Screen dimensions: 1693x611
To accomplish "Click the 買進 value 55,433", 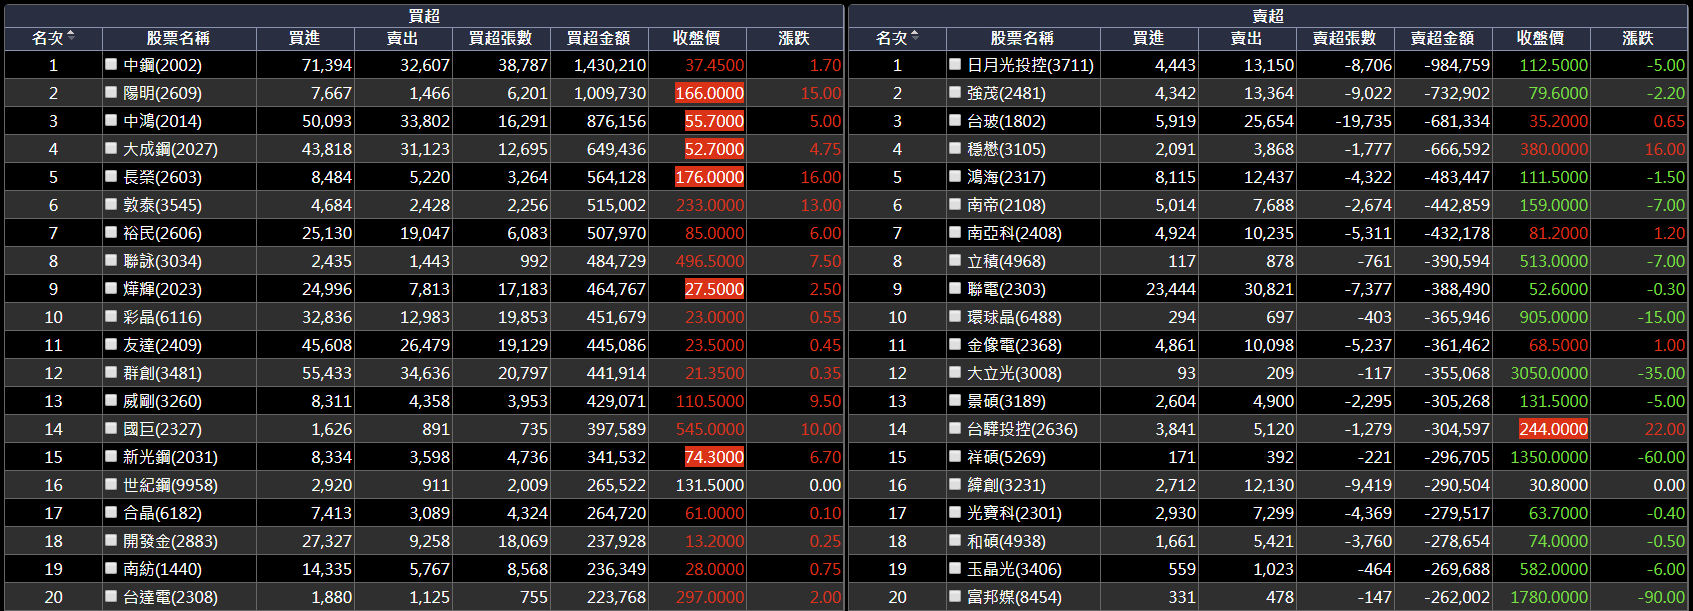I will click(x=327, y=373).
